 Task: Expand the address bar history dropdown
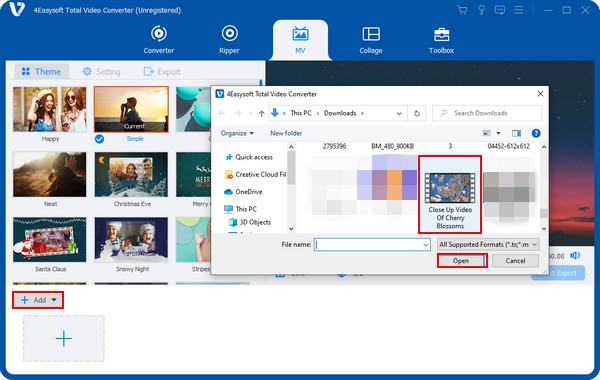[x=399, y=113]
